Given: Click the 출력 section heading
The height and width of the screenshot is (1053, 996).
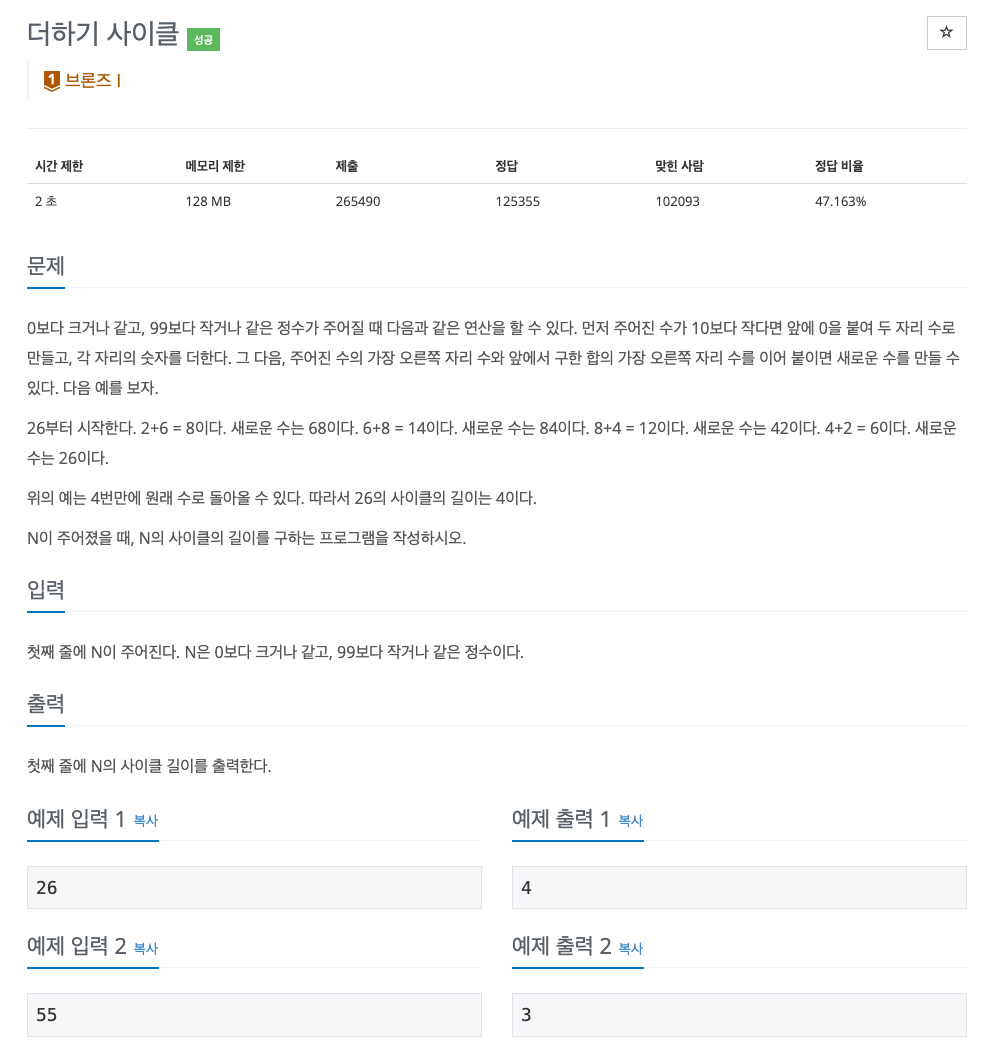Looking at the screenshot, I should pyautogui.click(x=46, y=704).
